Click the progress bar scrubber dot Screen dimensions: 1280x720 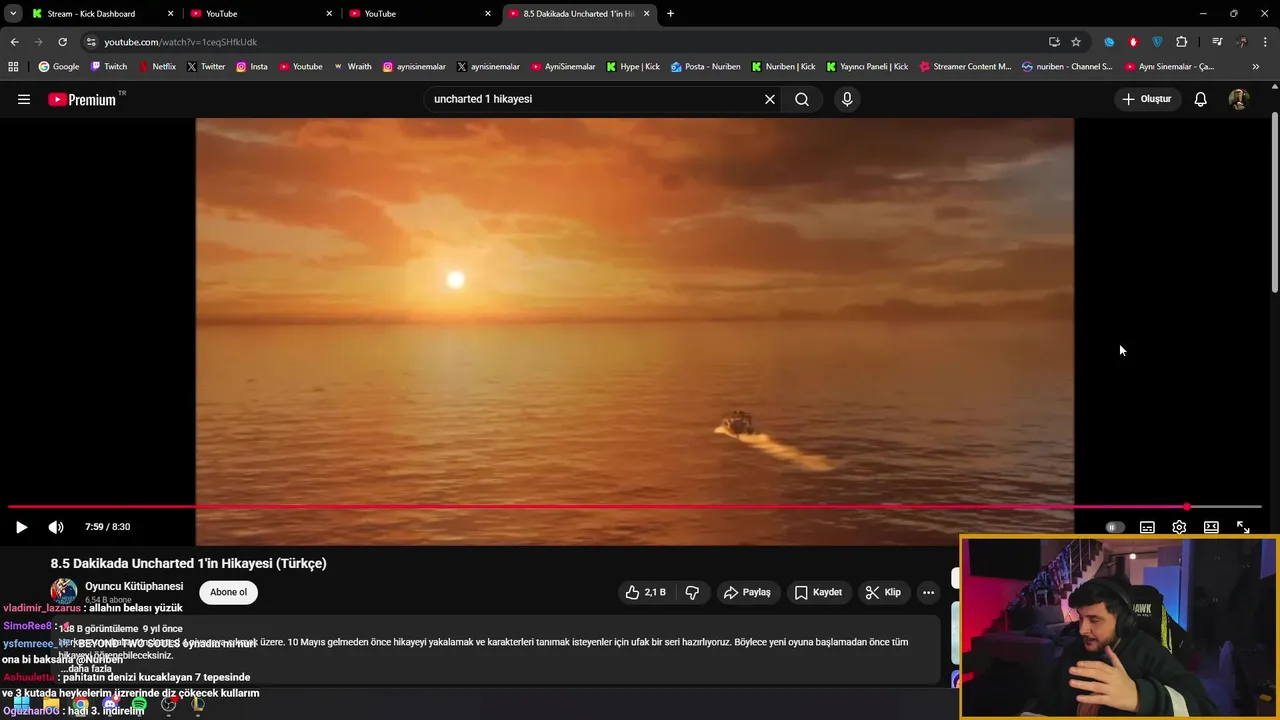1187,507
